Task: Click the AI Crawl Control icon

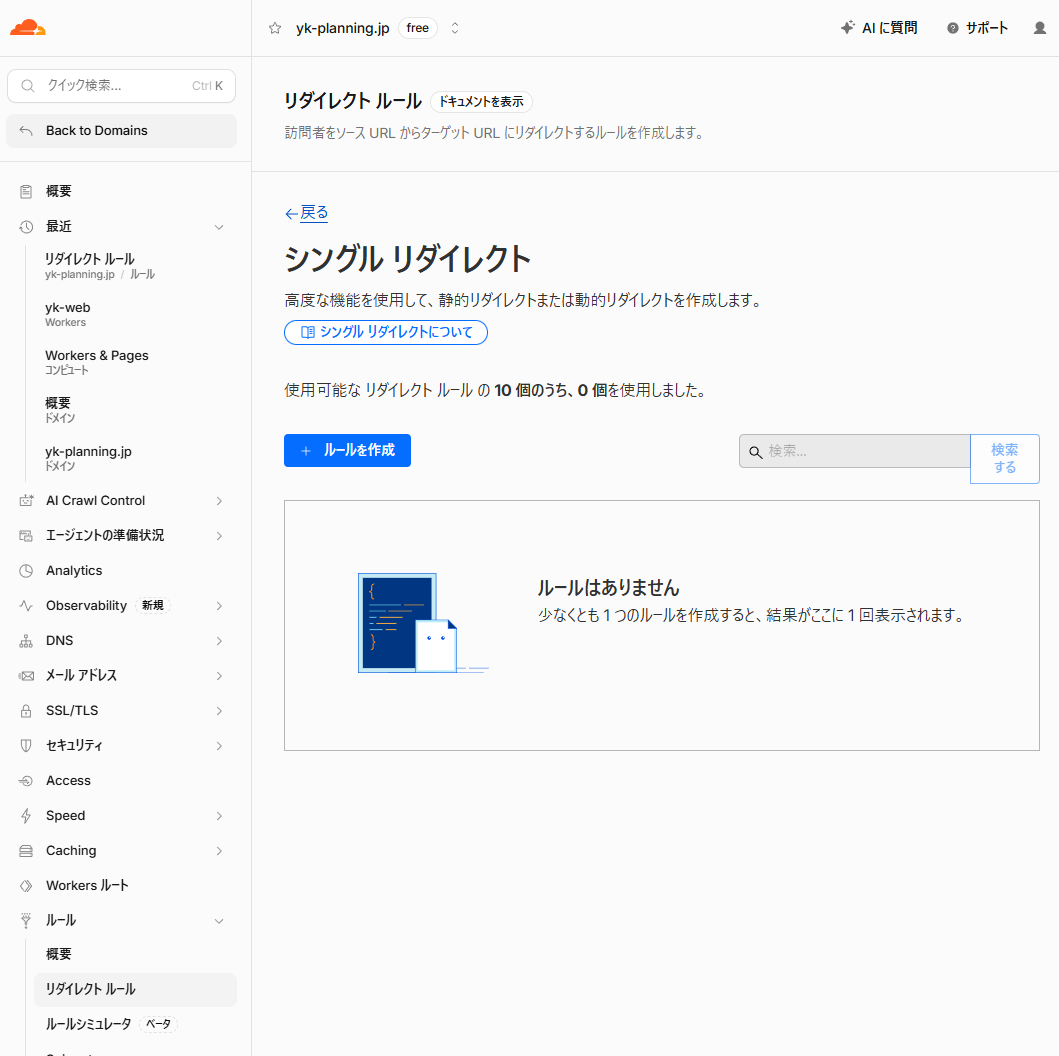Action: coord(26,501)
